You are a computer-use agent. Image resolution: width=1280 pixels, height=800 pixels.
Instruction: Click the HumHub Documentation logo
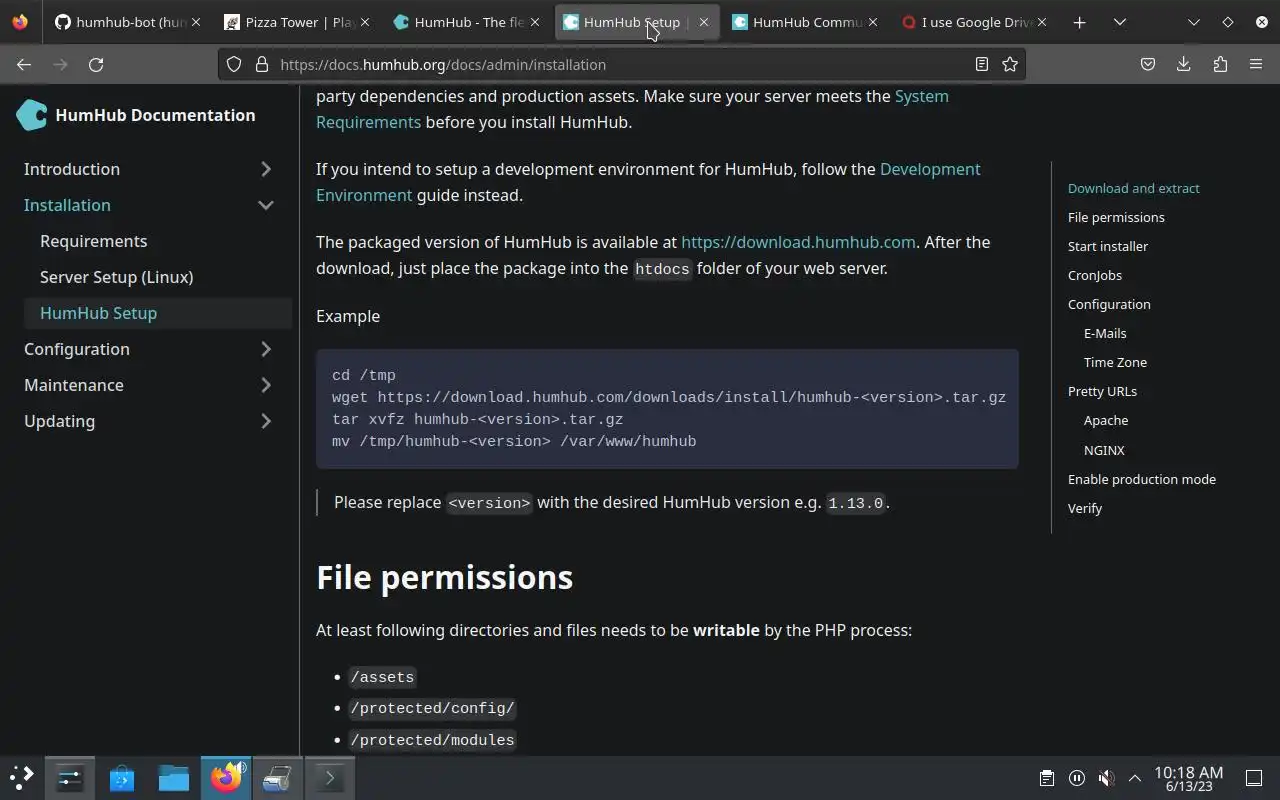(x=136, y=115)
